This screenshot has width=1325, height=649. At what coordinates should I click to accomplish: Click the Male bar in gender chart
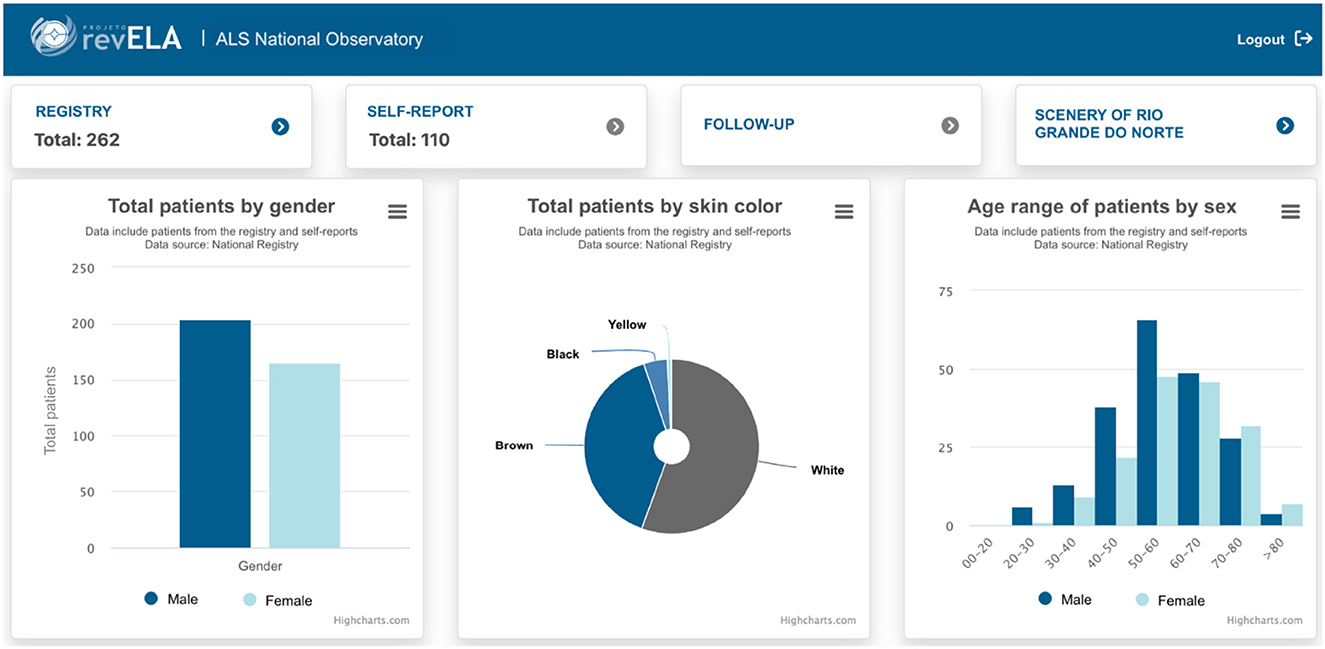[x=215, y=434]
